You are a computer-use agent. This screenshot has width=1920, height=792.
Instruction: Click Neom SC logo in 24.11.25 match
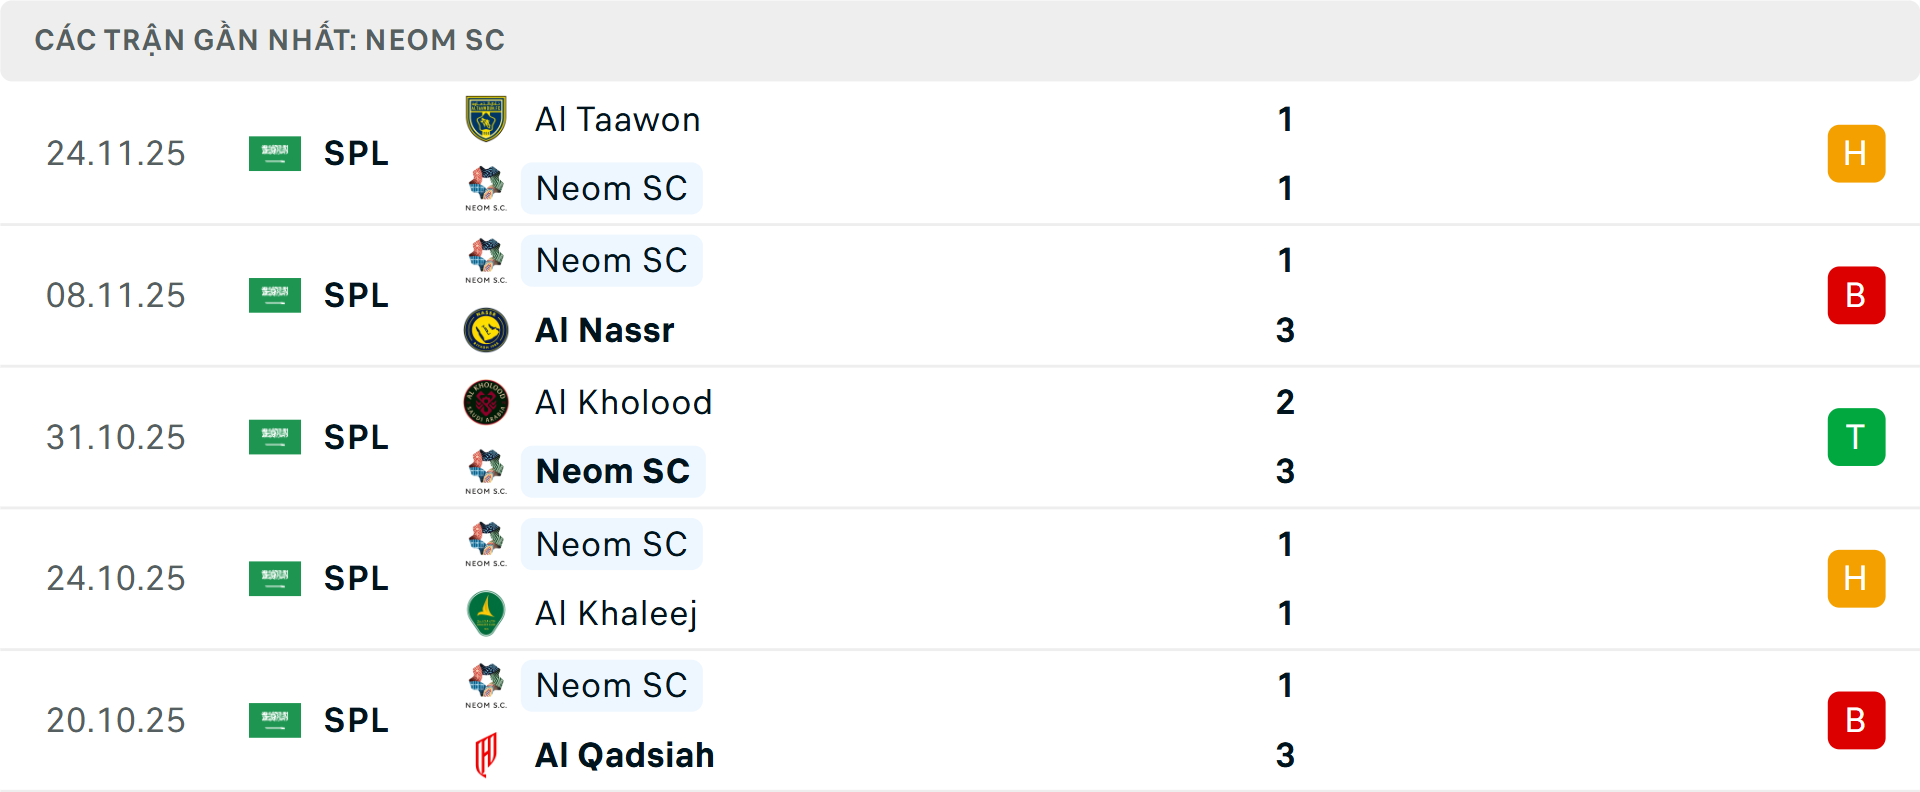coord(486,188)
